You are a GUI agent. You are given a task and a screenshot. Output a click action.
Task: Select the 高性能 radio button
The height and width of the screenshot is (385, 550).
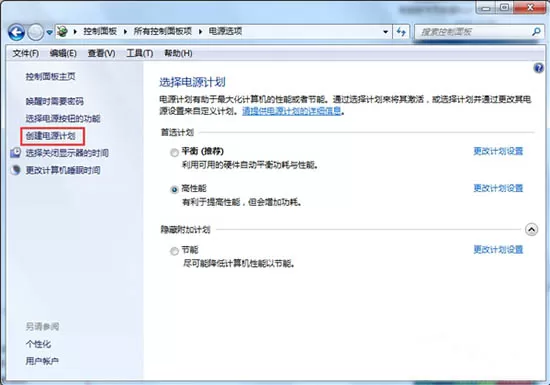pyautogui.click(x=174, y=190)
